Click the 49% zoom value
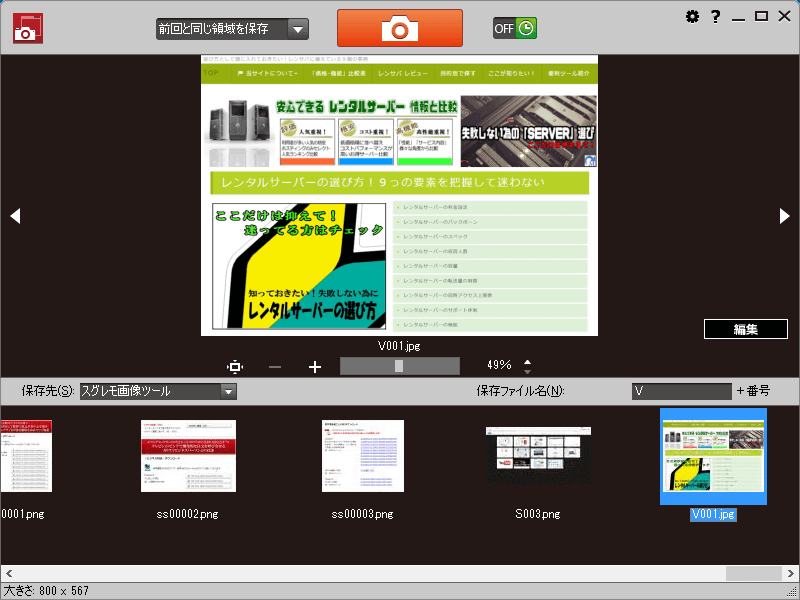This screenshot has height=600, width=800. pos(499,365)
